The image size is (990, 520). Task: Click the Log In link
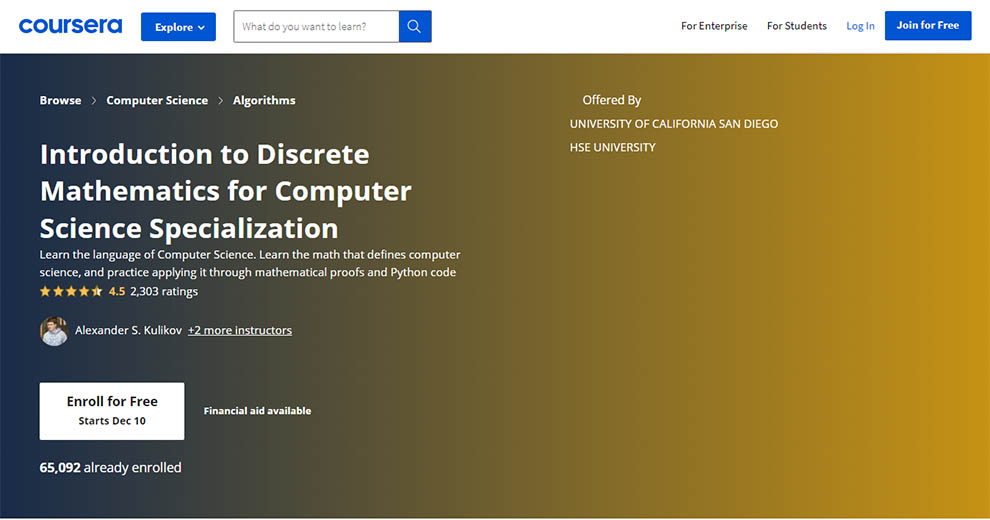860,26
